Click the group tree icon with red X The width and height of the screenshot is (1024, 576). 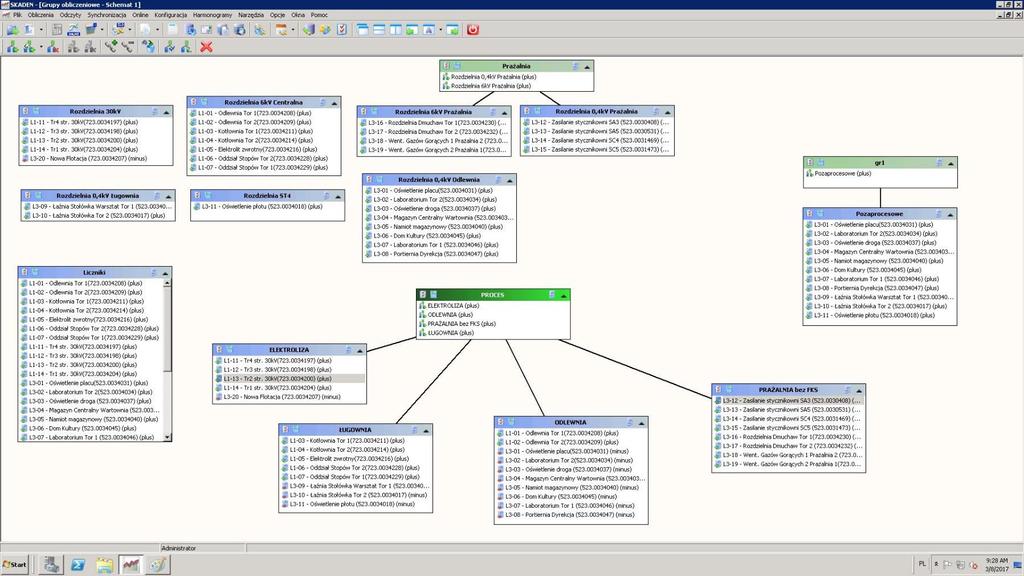point(53,47)
